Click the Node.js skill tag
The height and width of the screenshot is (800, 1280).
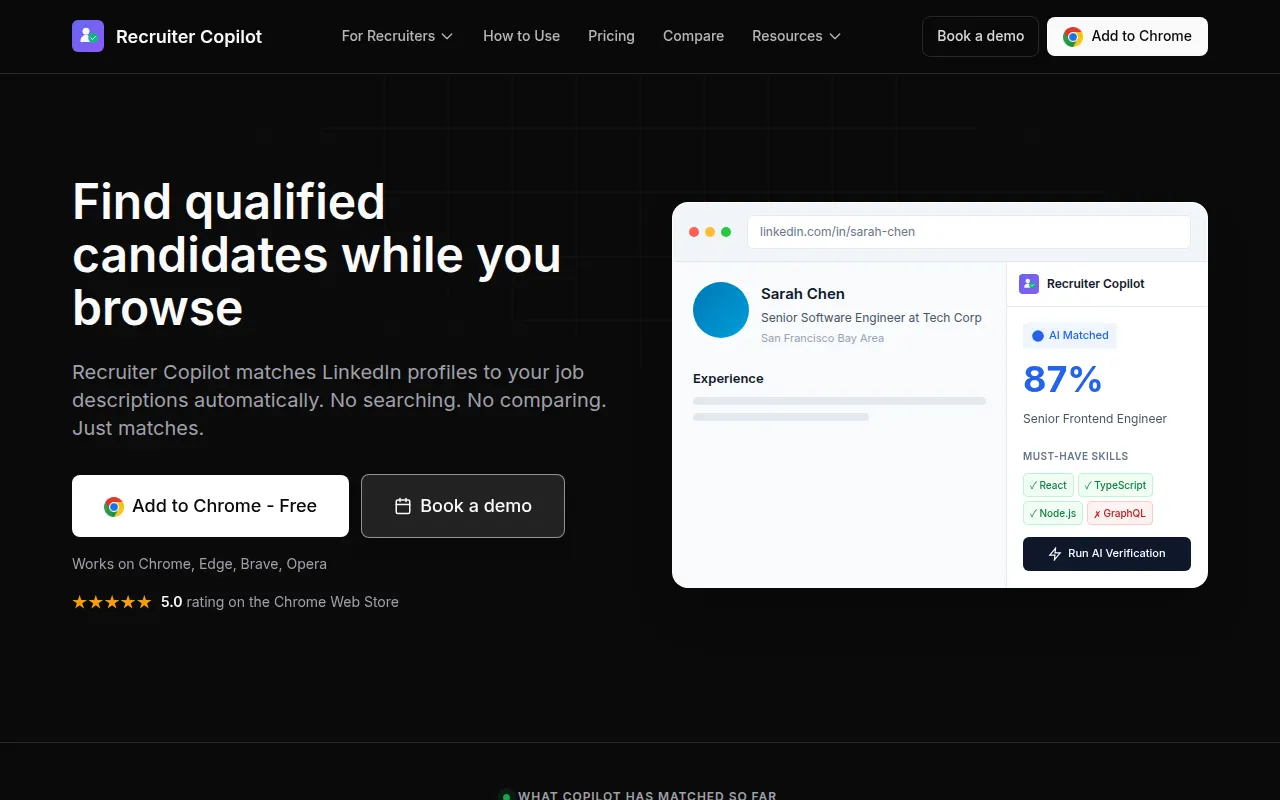(x=1052, y=513)
